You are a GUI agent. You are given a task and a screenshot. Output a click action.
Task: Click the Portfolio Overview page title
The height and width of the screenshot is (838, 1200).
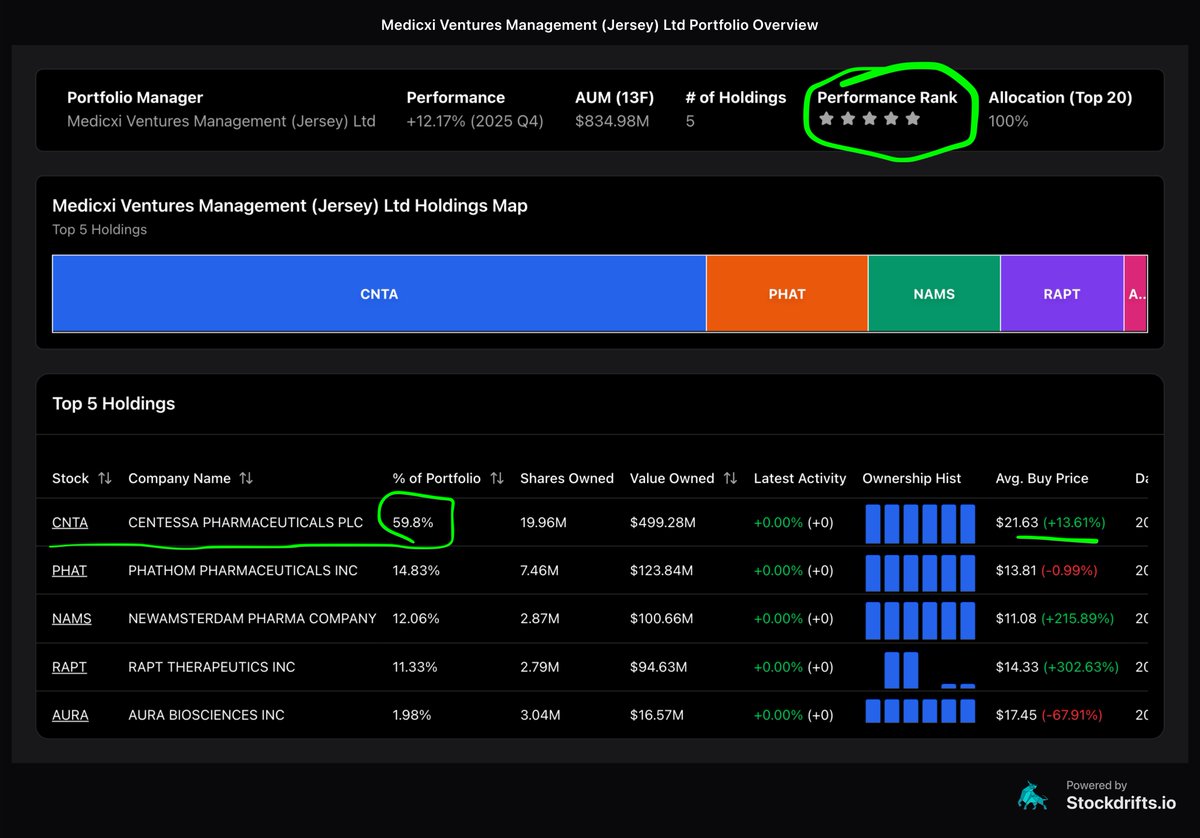600,24
